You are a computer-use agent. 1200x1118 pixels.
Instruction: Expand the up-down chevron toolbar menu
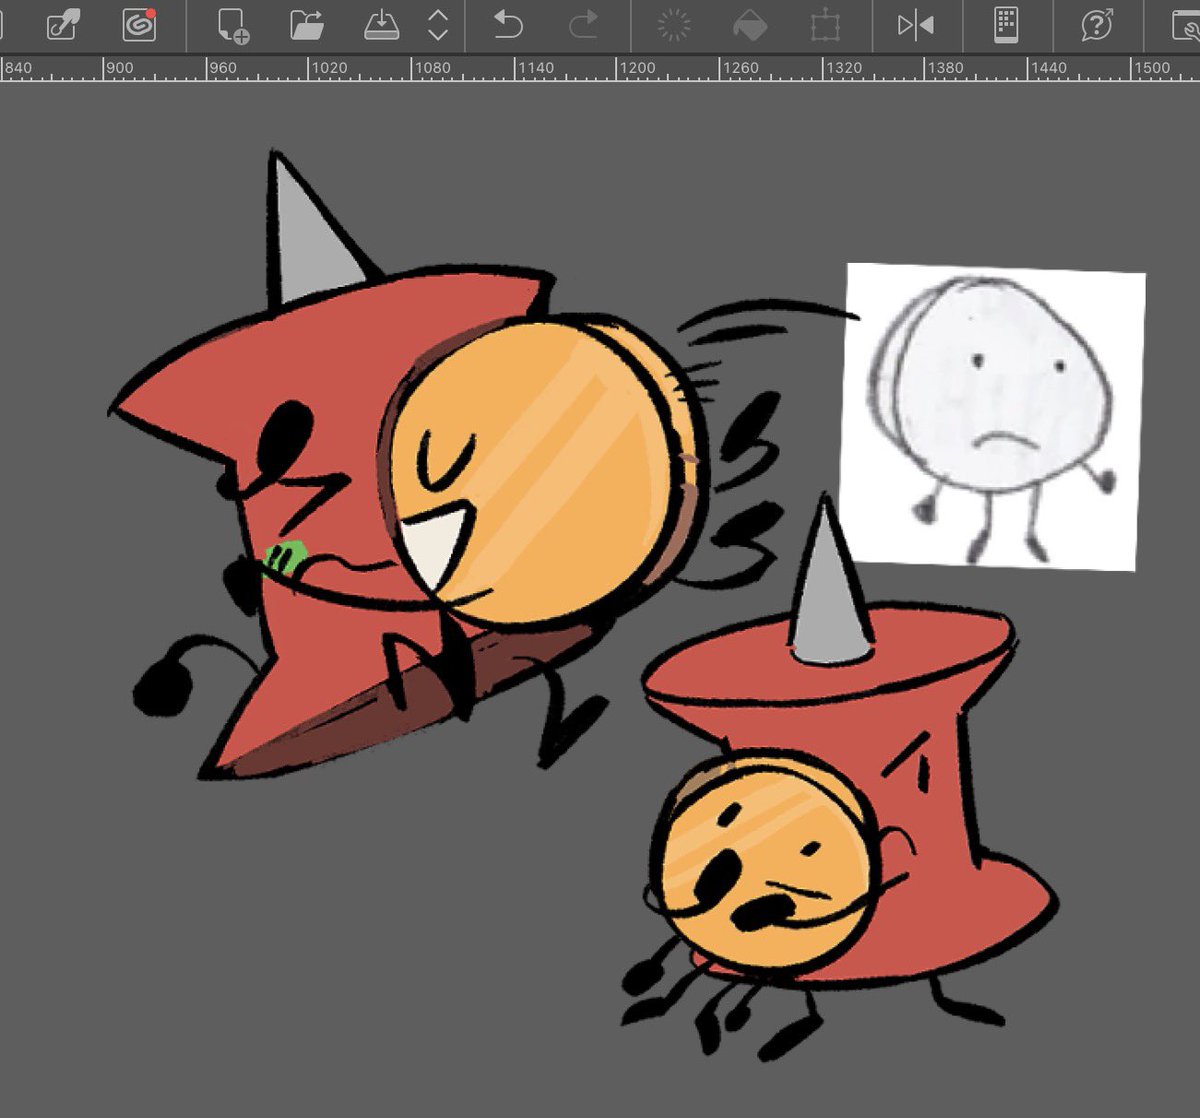(437, 25)
